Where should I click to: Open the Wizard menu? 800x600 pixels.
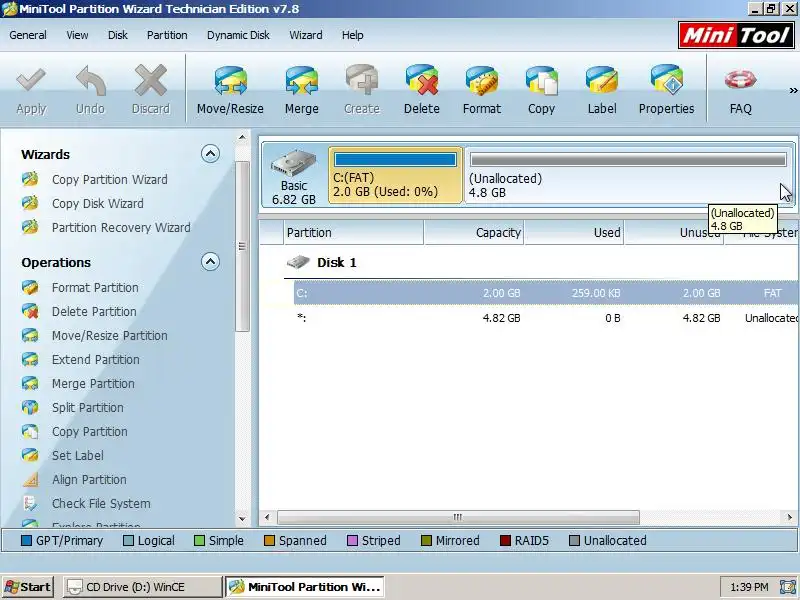[x=306, y=35]
